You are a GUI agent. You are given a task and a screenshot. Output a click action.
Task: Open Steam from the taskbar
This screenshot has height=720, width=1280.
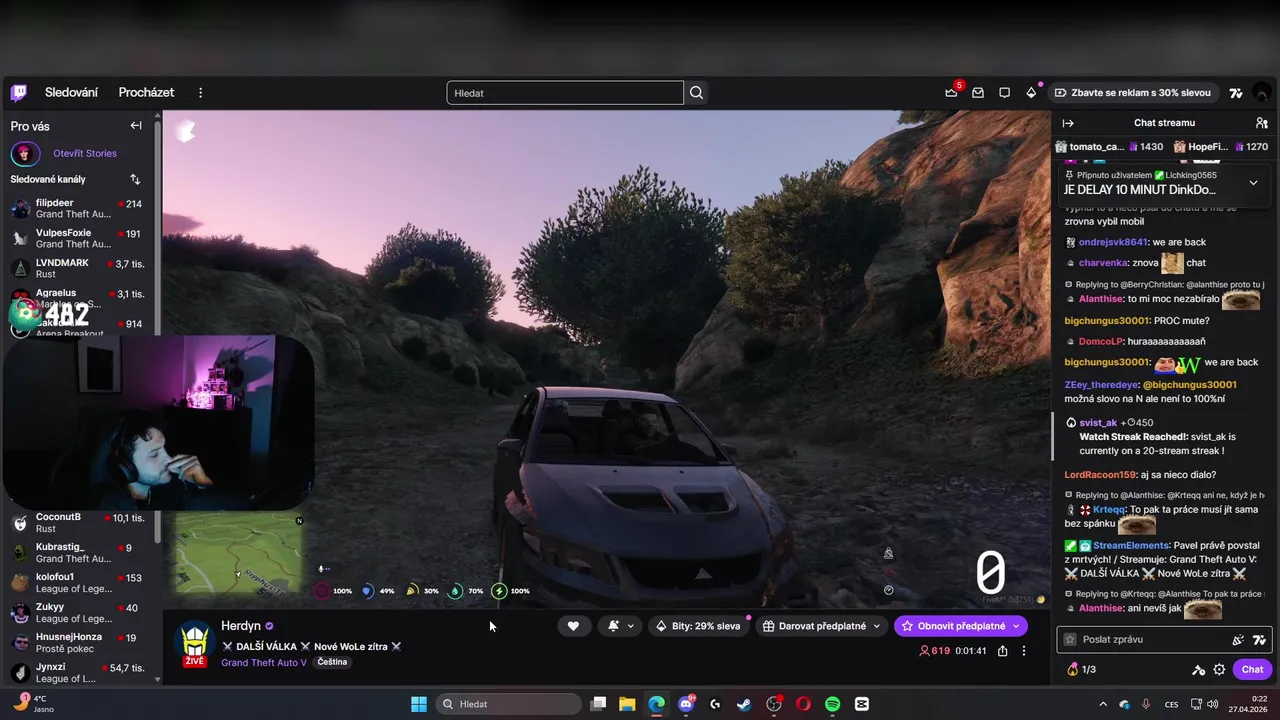[x=744, y=704]
